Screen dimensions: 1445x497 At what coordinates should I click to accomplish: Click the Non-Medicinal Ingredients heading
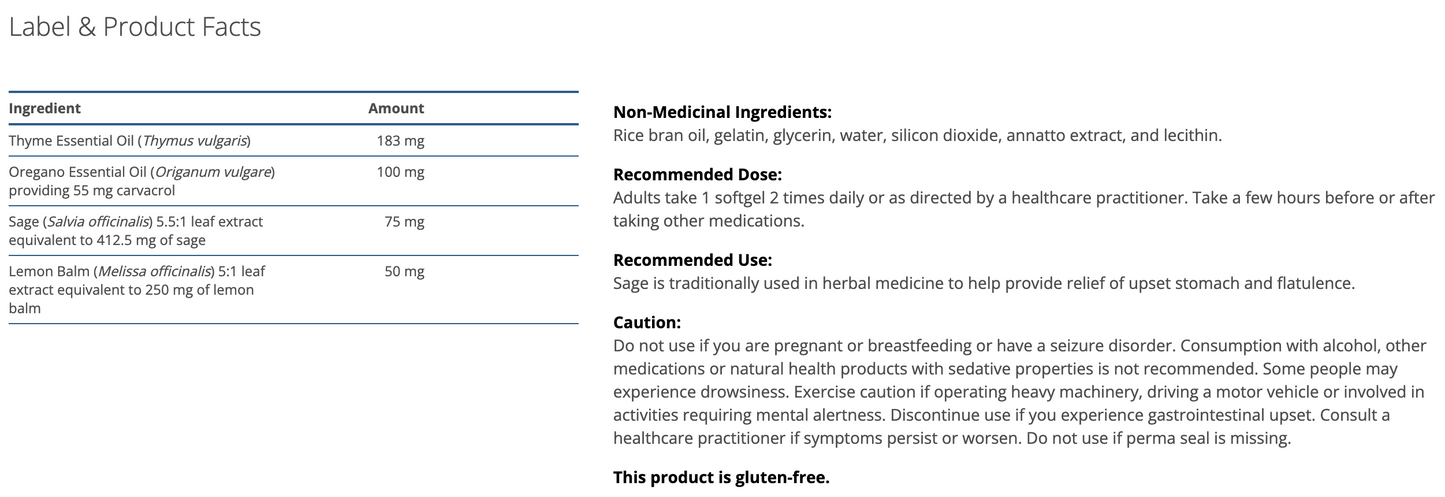[722, 112]
